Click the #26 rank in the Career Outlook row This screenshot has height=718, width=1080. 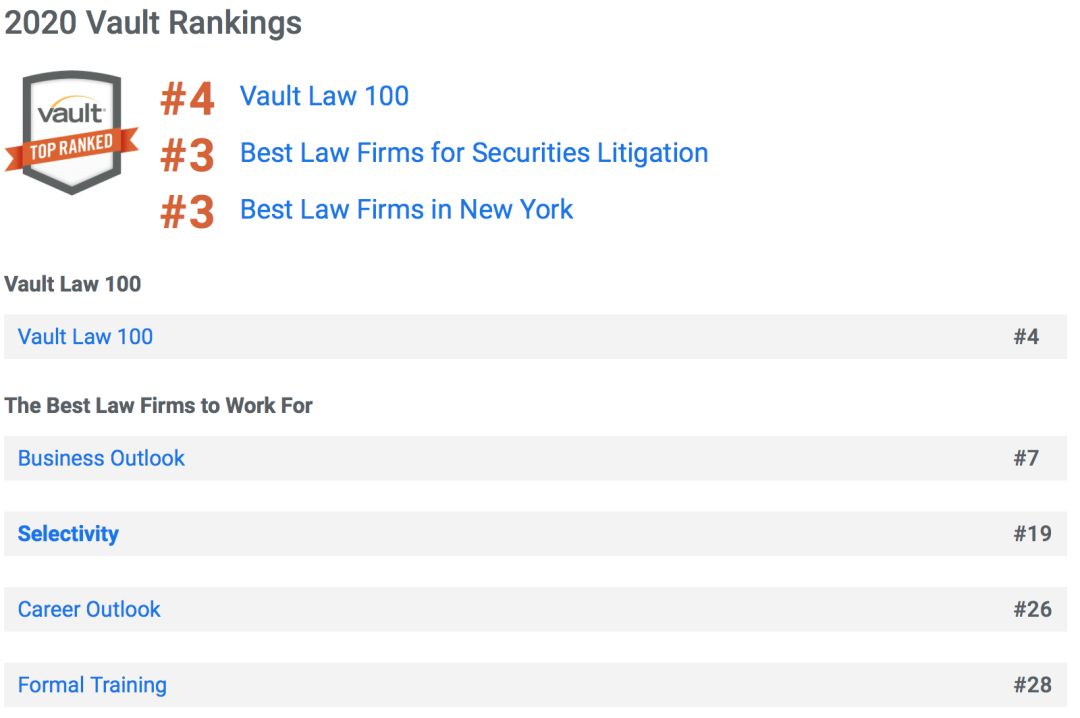1032,609
